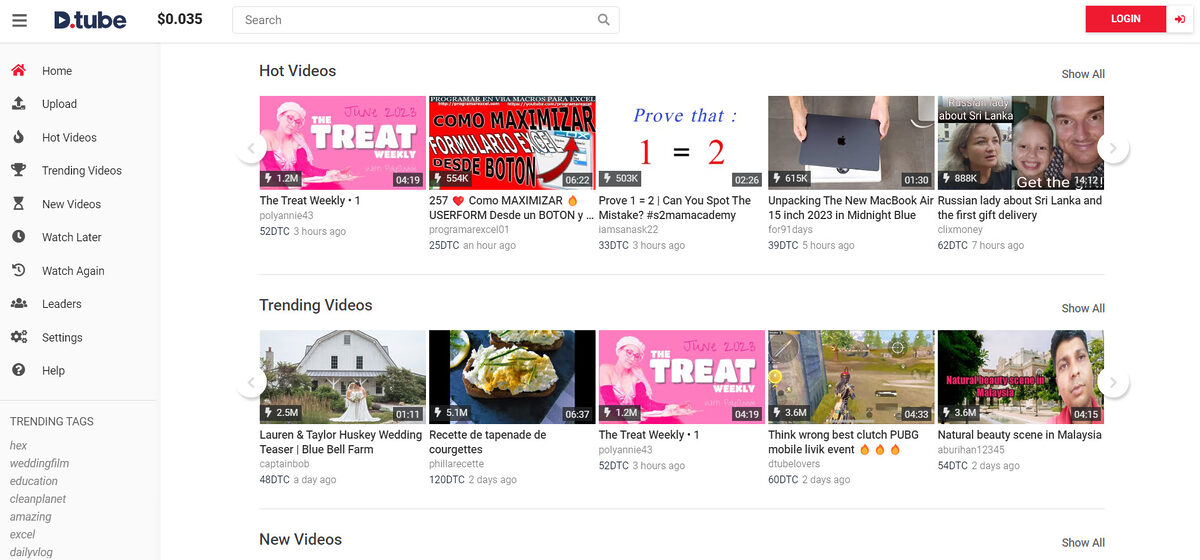Open Upload from the sidebar
Image resolution: width=1200 pixels, height=560 pixels.
[x=59, y=104]
